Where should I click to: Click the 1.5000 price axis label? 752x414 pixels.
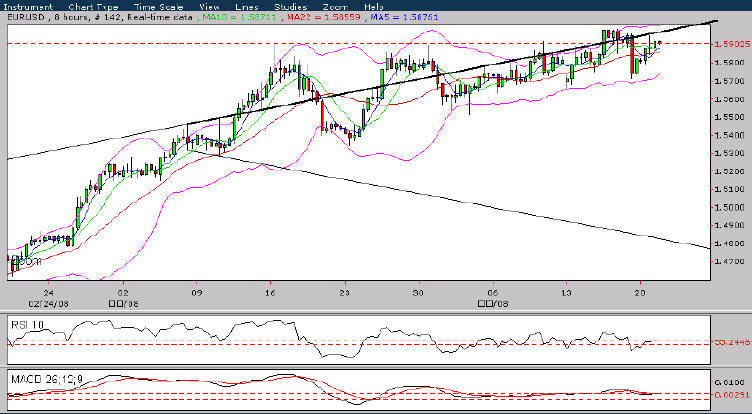[730, 207]
